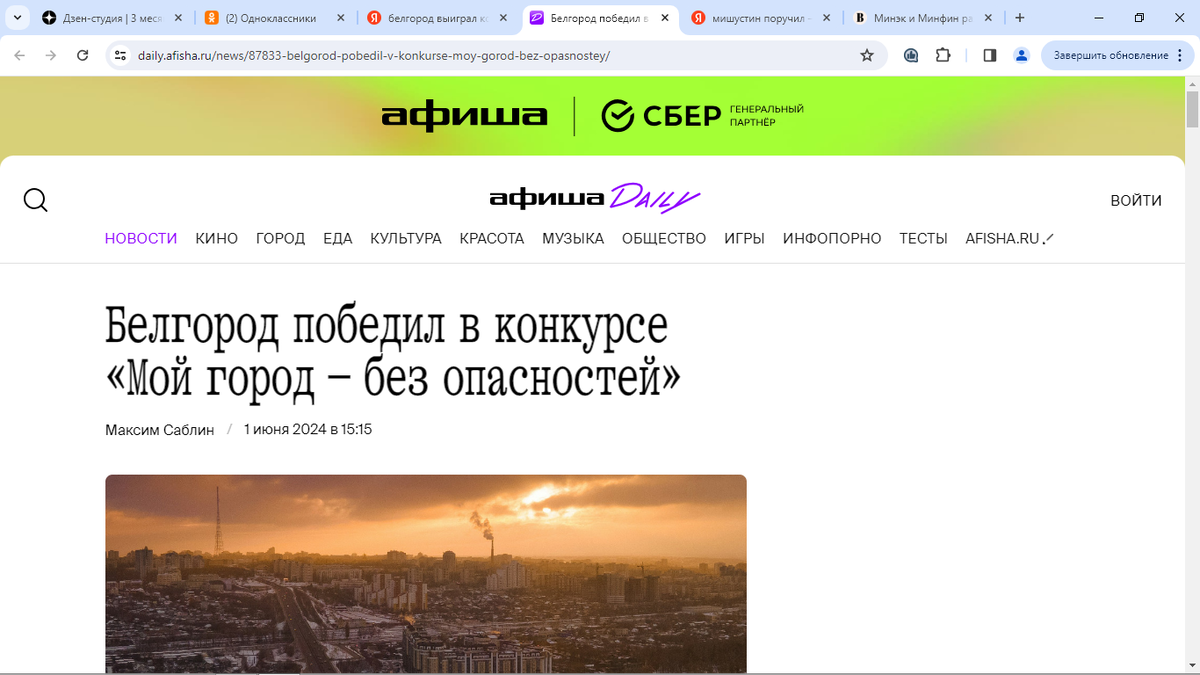Select КИНО in the navigation menu

coord(217,239)
